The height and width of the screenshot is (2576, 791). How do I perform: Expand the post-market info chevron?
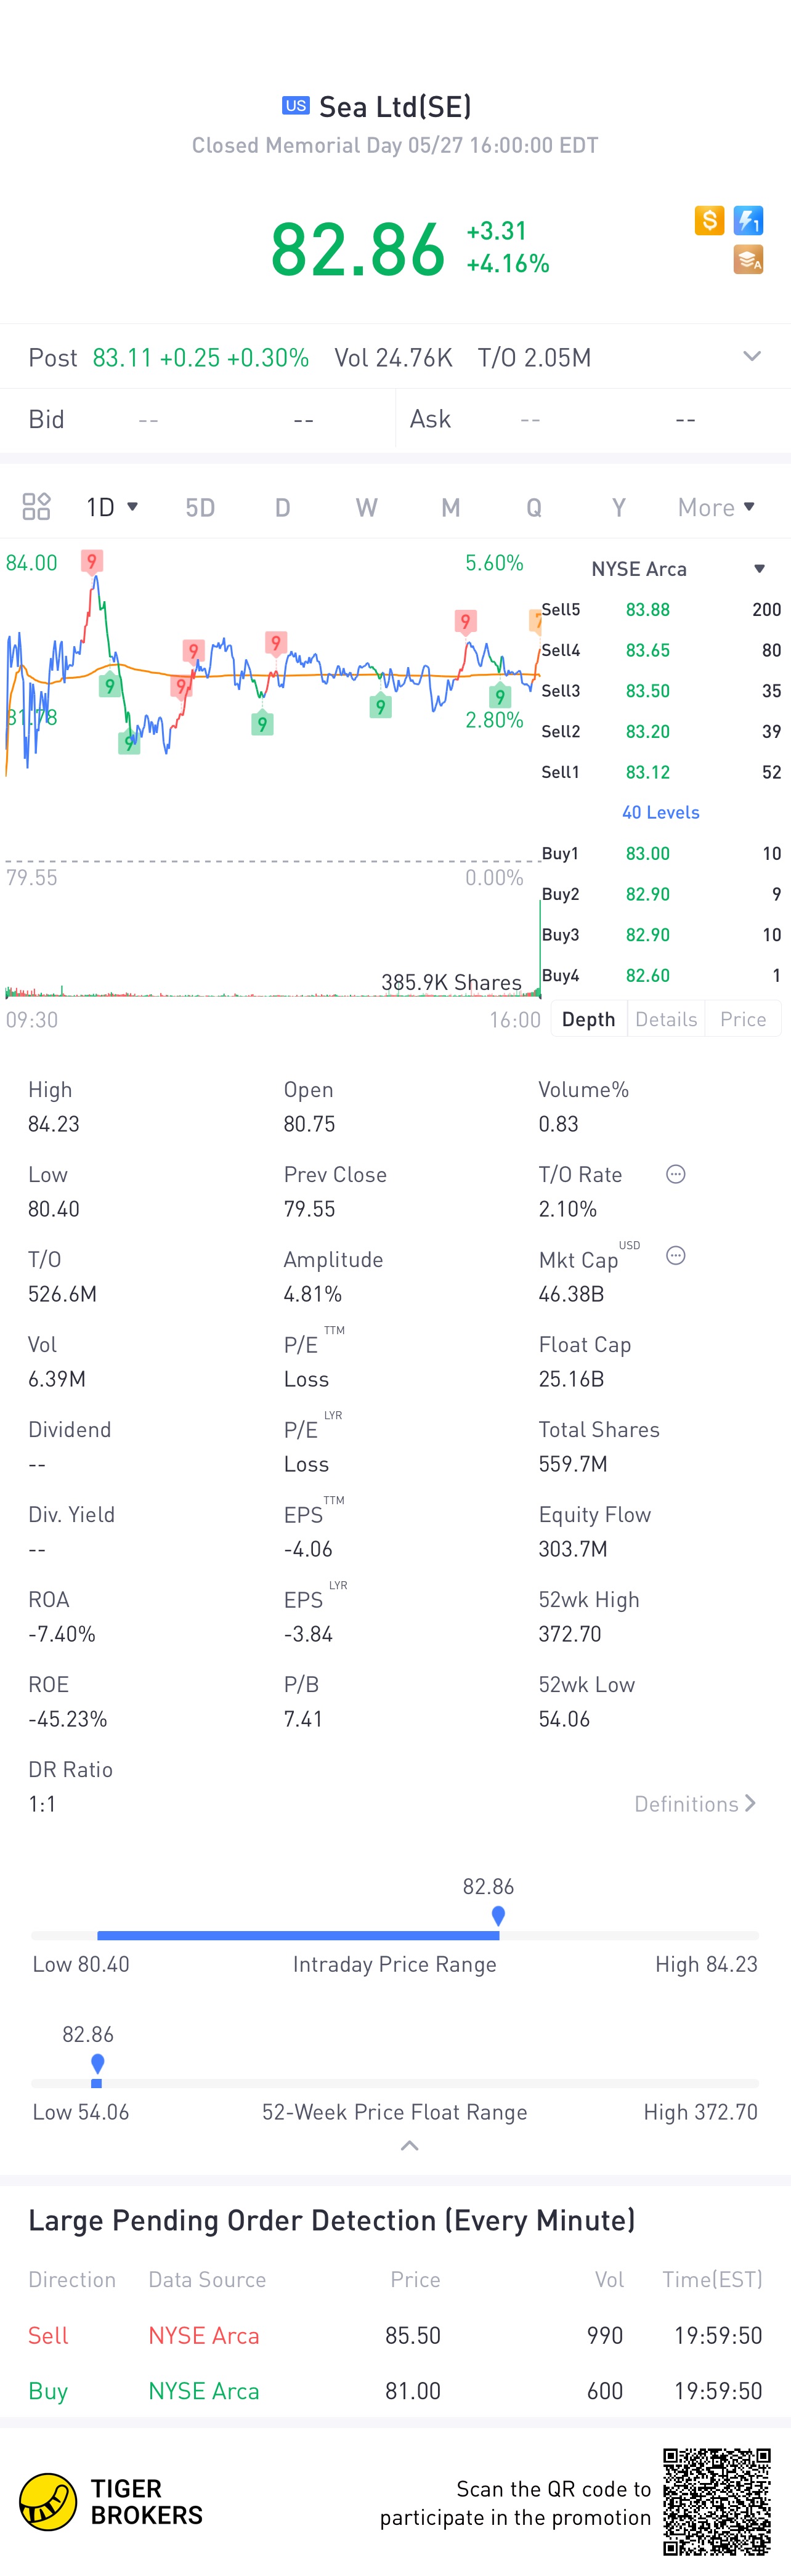coord(752,357)
